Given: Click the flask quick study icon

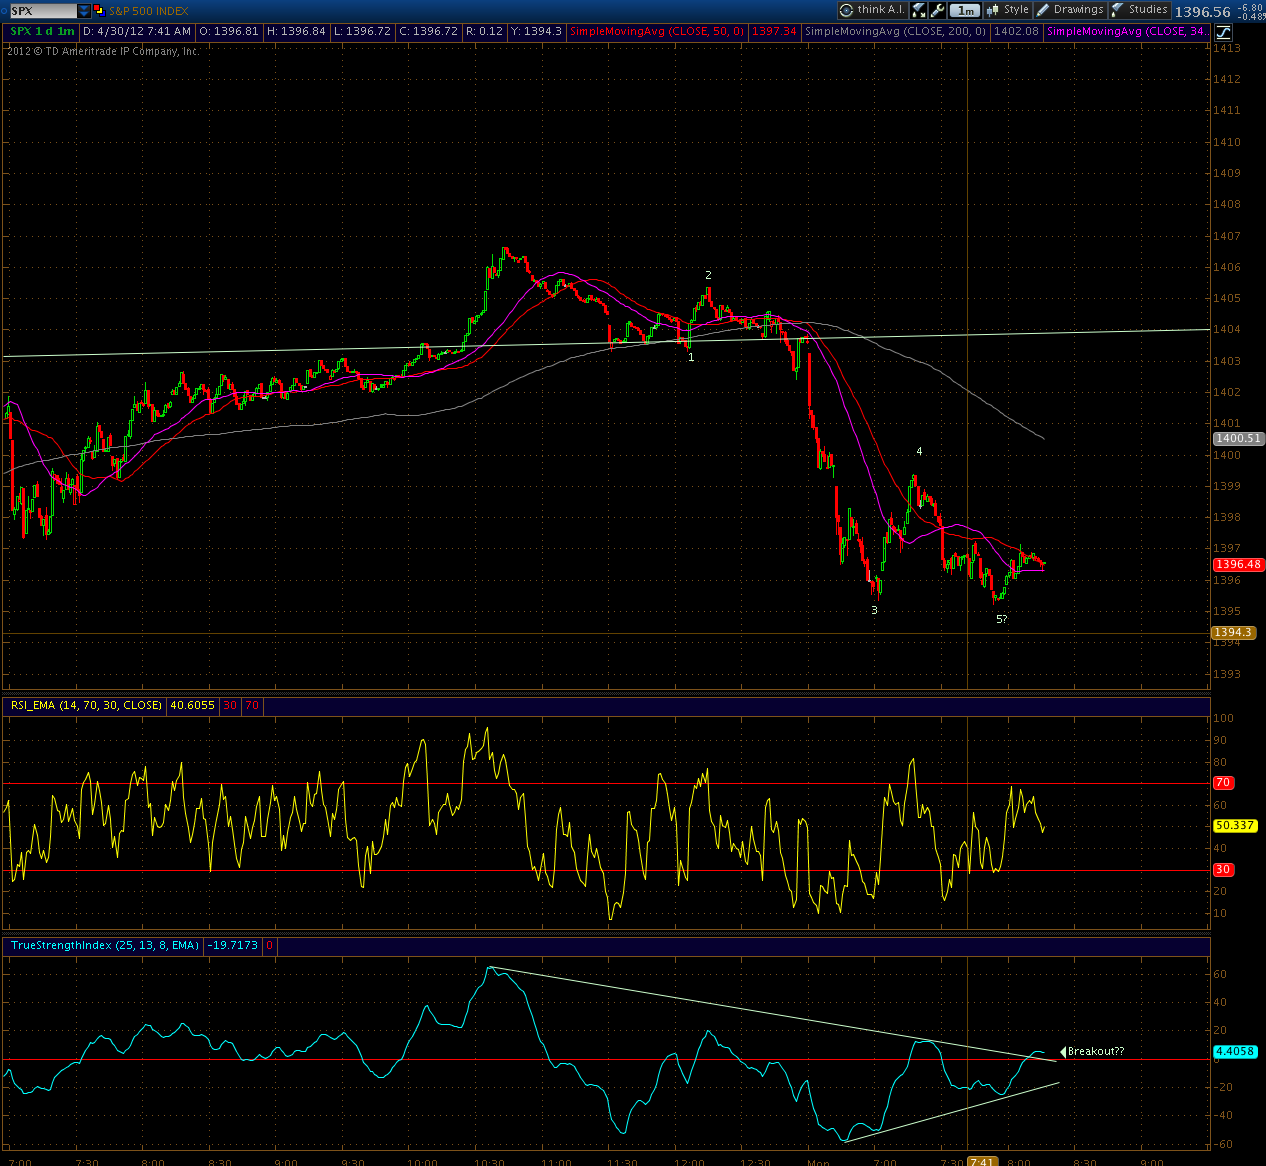Looking at the screenshot, I should [918, 10].
